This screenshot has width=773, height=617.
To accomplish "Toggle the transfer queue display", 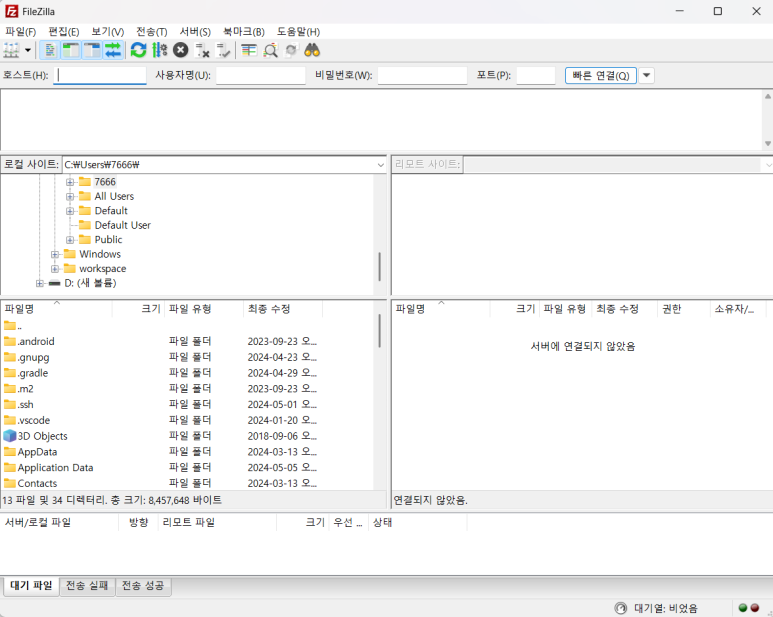I will coord(113,50).
